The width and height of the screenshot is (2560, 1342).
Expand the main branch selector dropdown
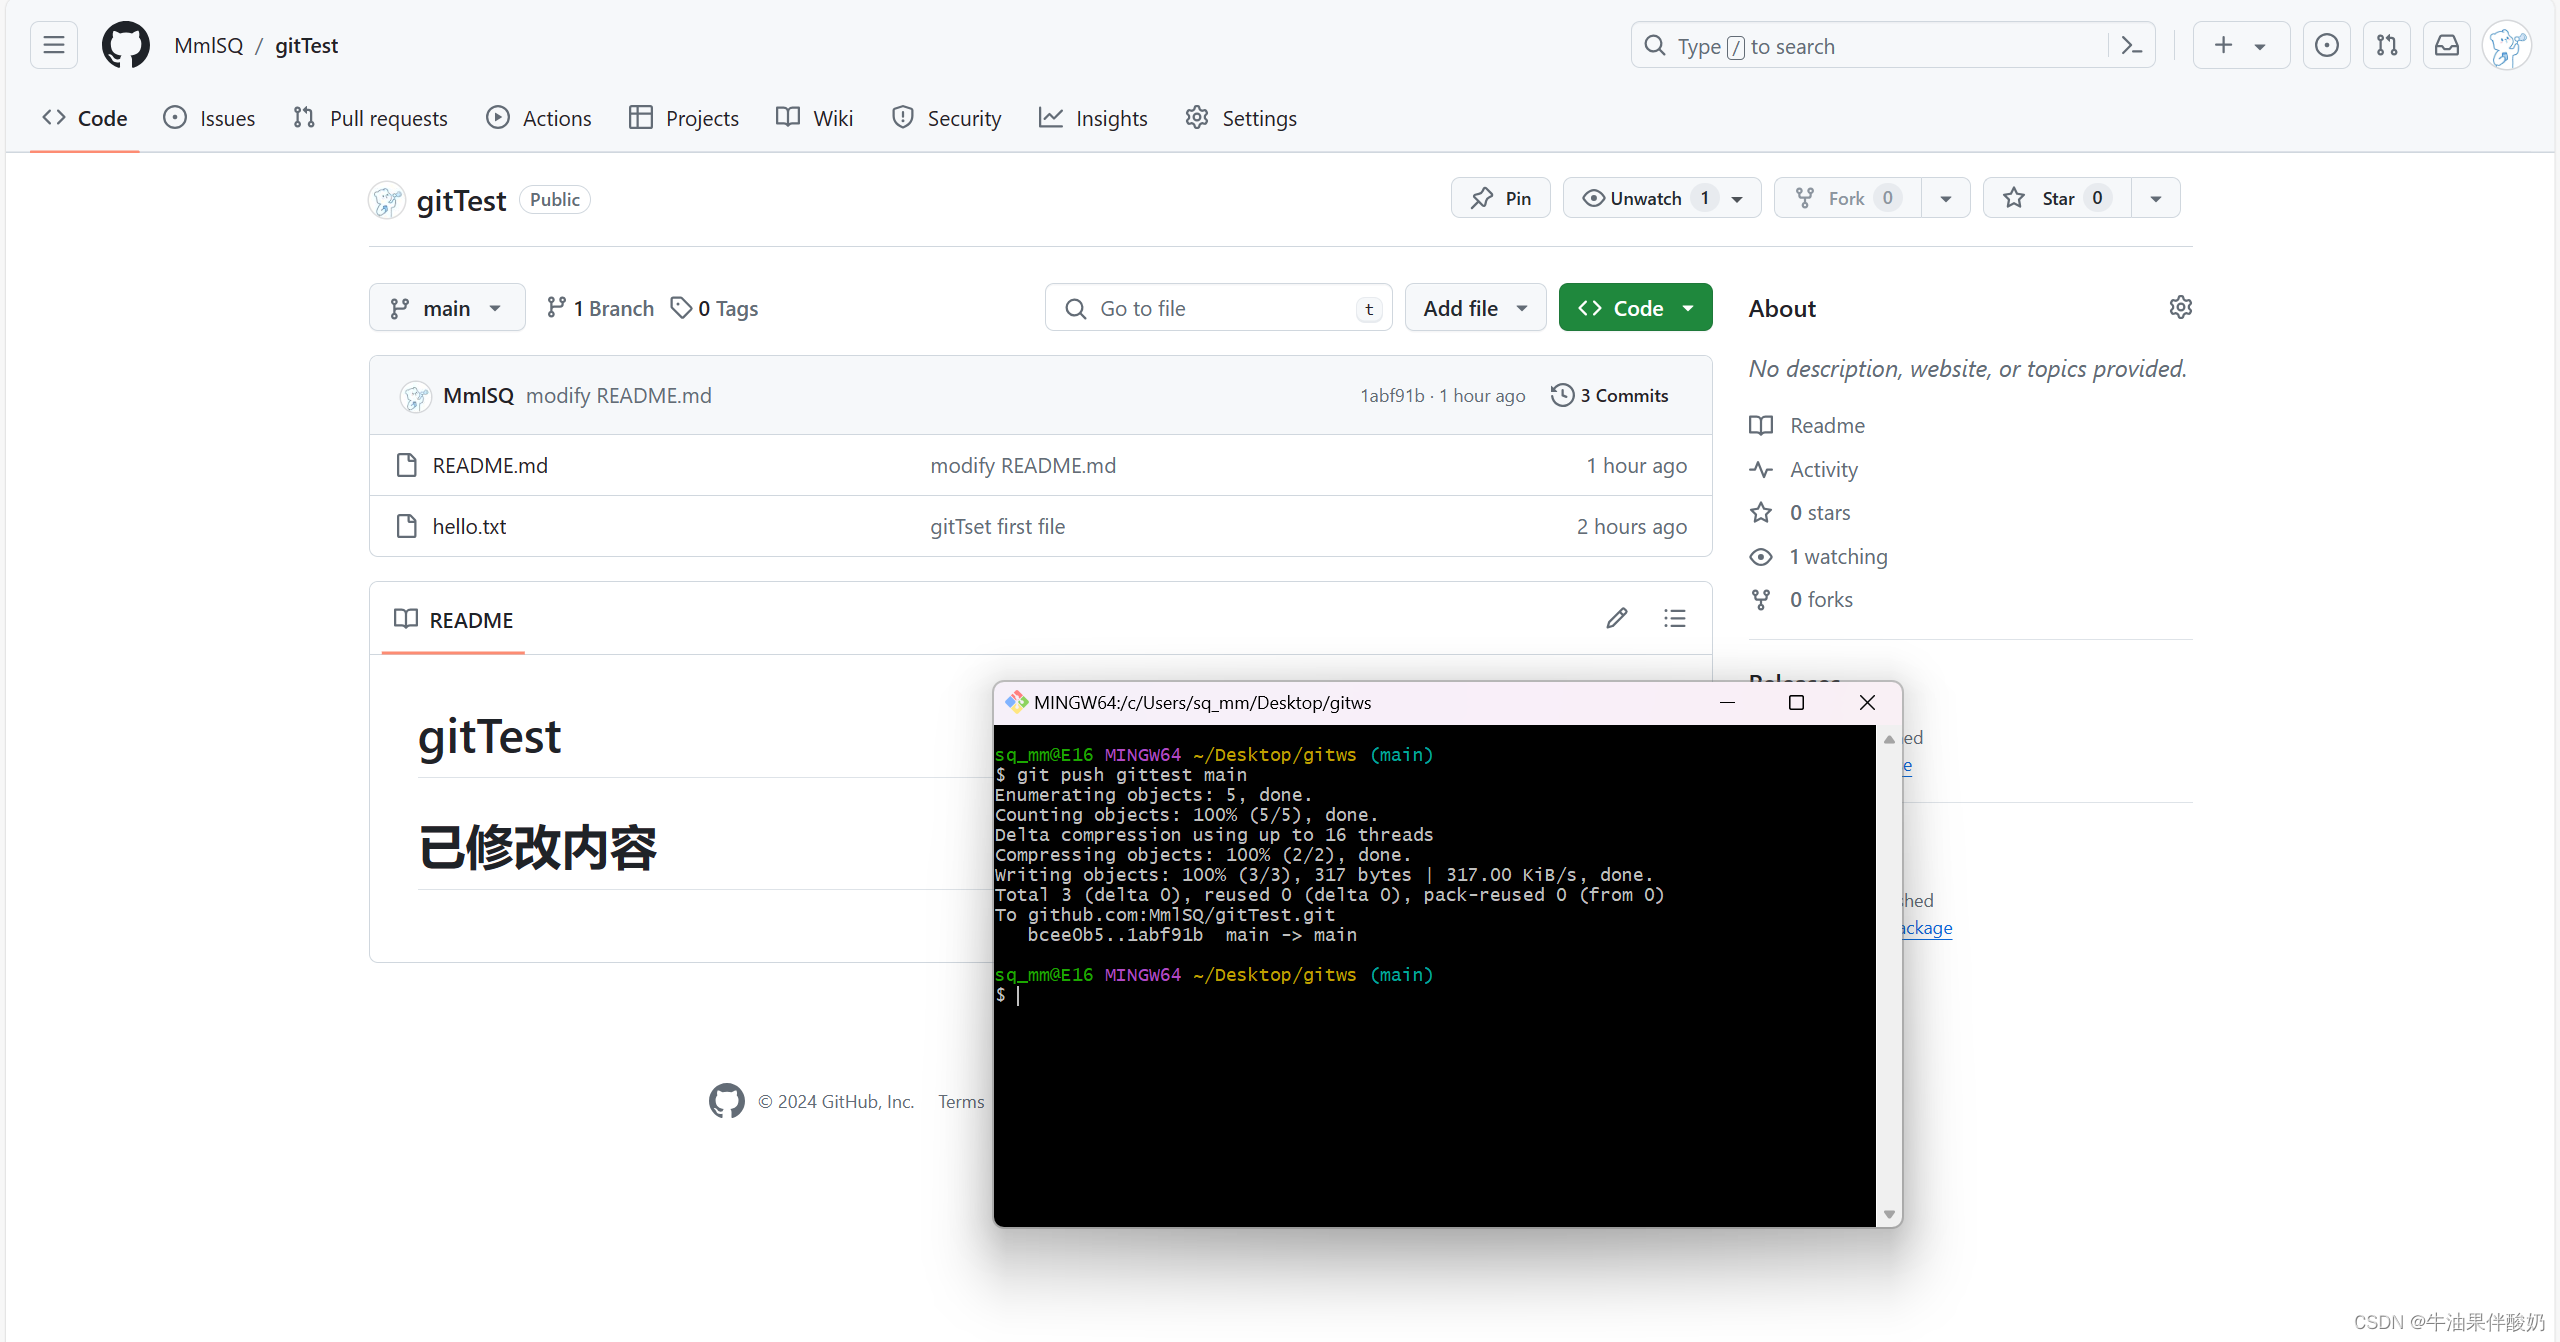click(447, 308)
